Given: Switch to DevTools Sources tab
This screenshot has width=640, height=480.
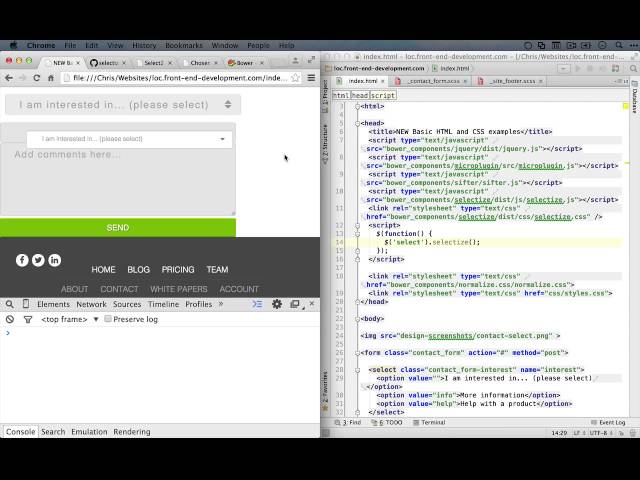Looking at the screenshot, I should coord(127,304).
